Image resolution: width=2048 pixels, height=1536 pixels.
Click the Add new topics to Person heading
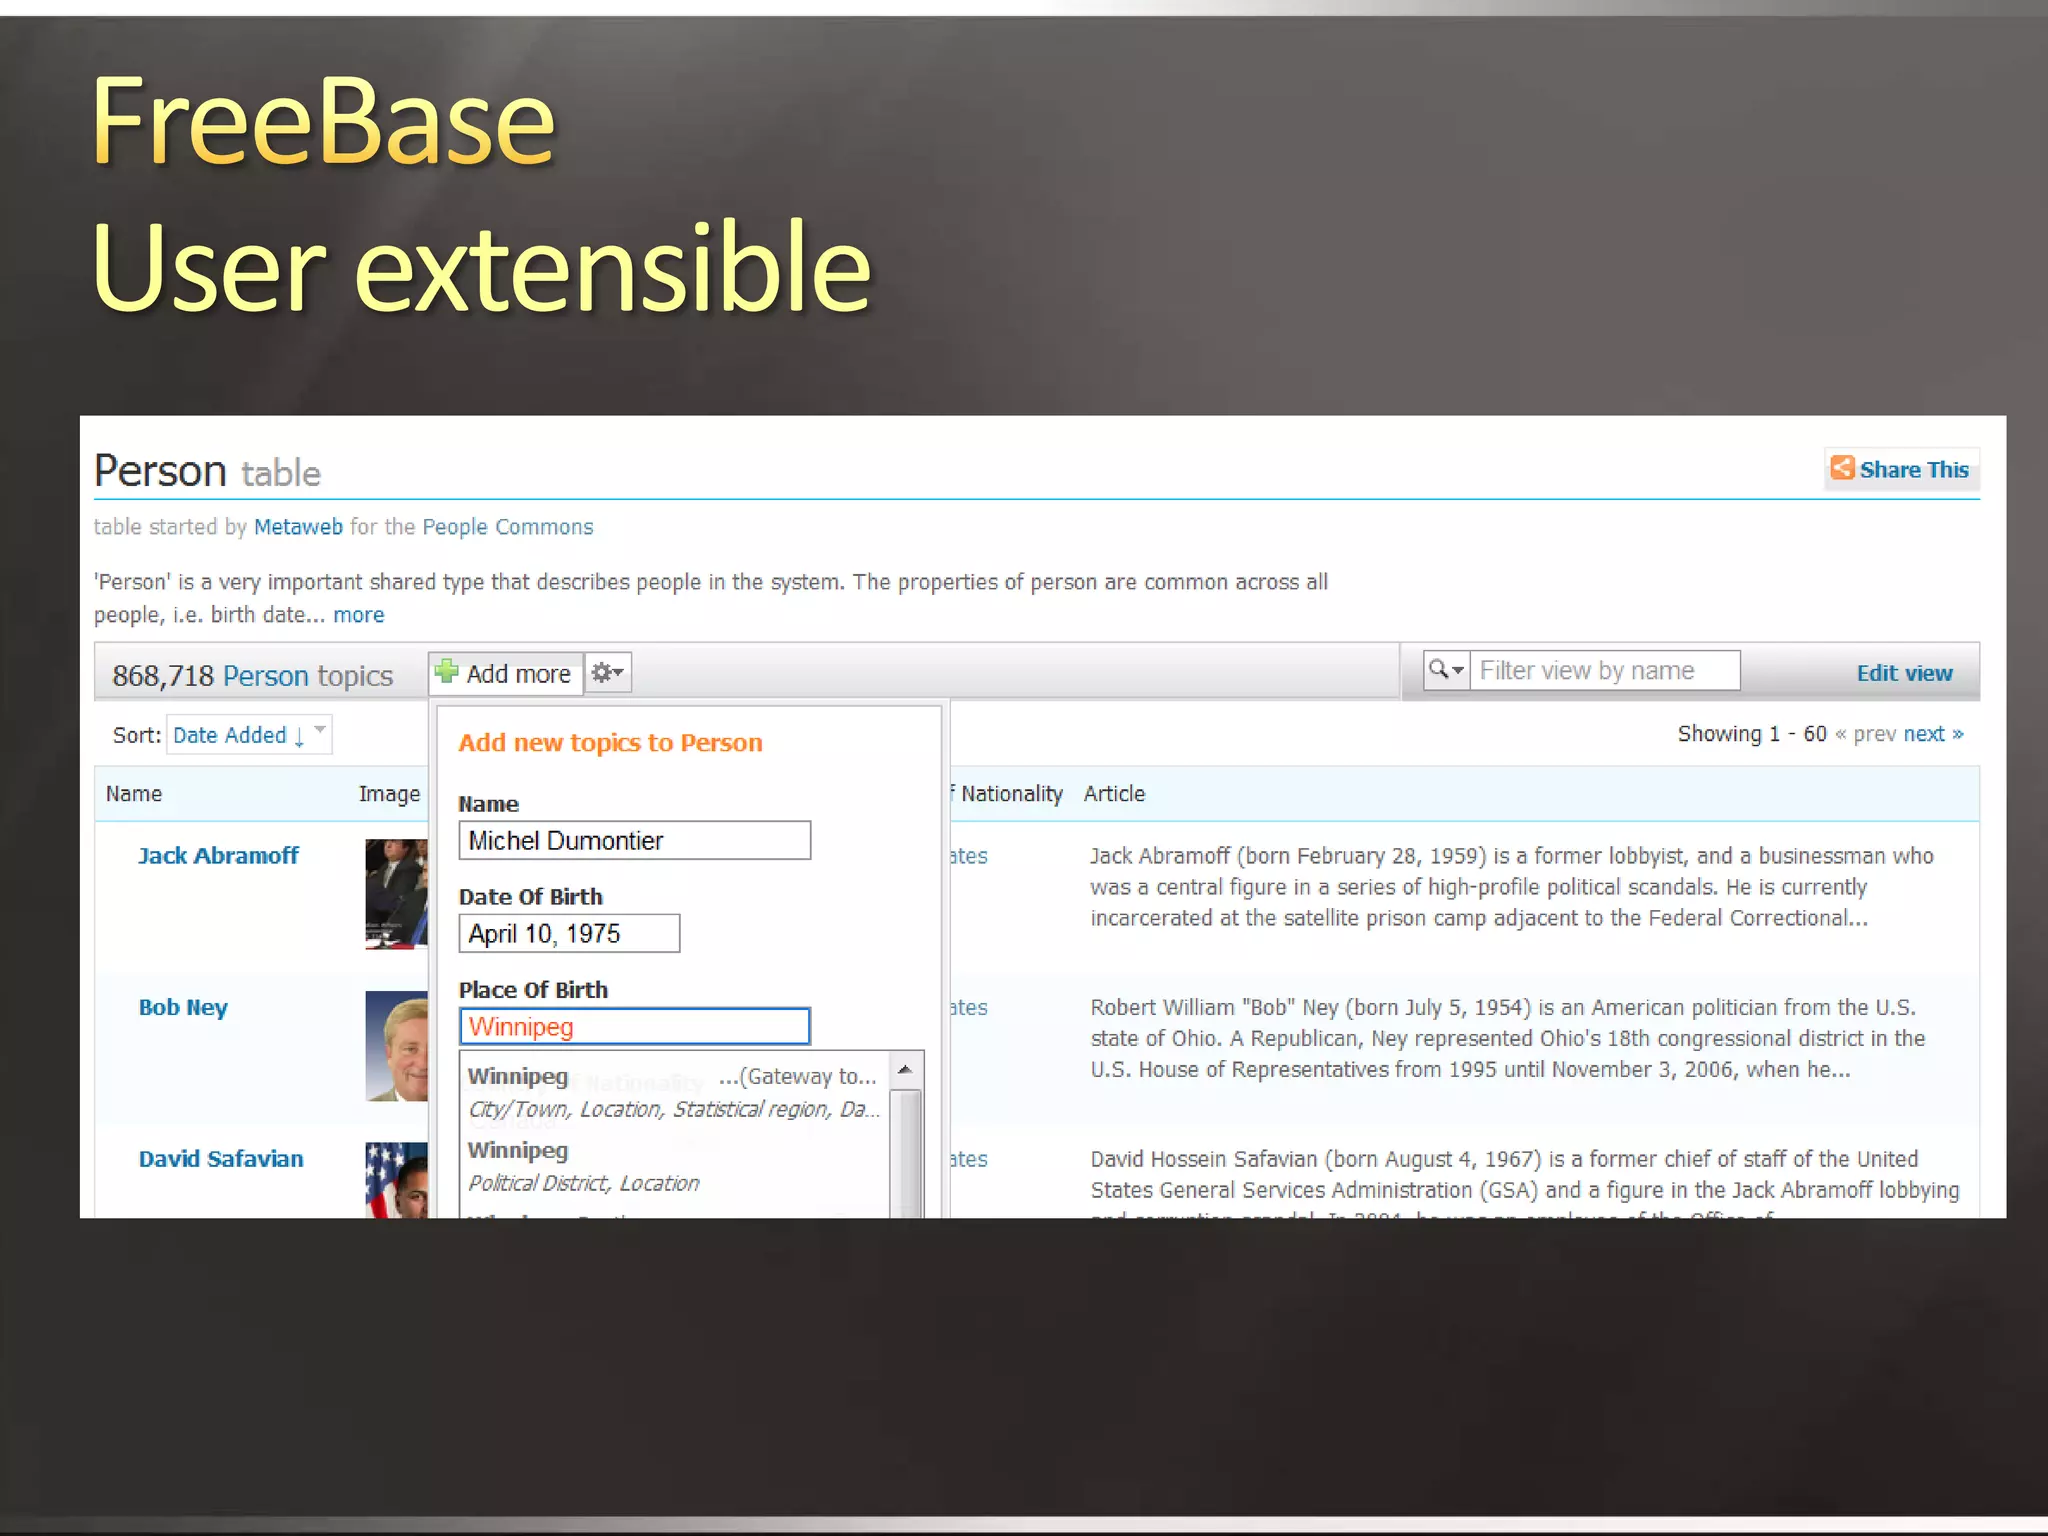pos(610,743)
